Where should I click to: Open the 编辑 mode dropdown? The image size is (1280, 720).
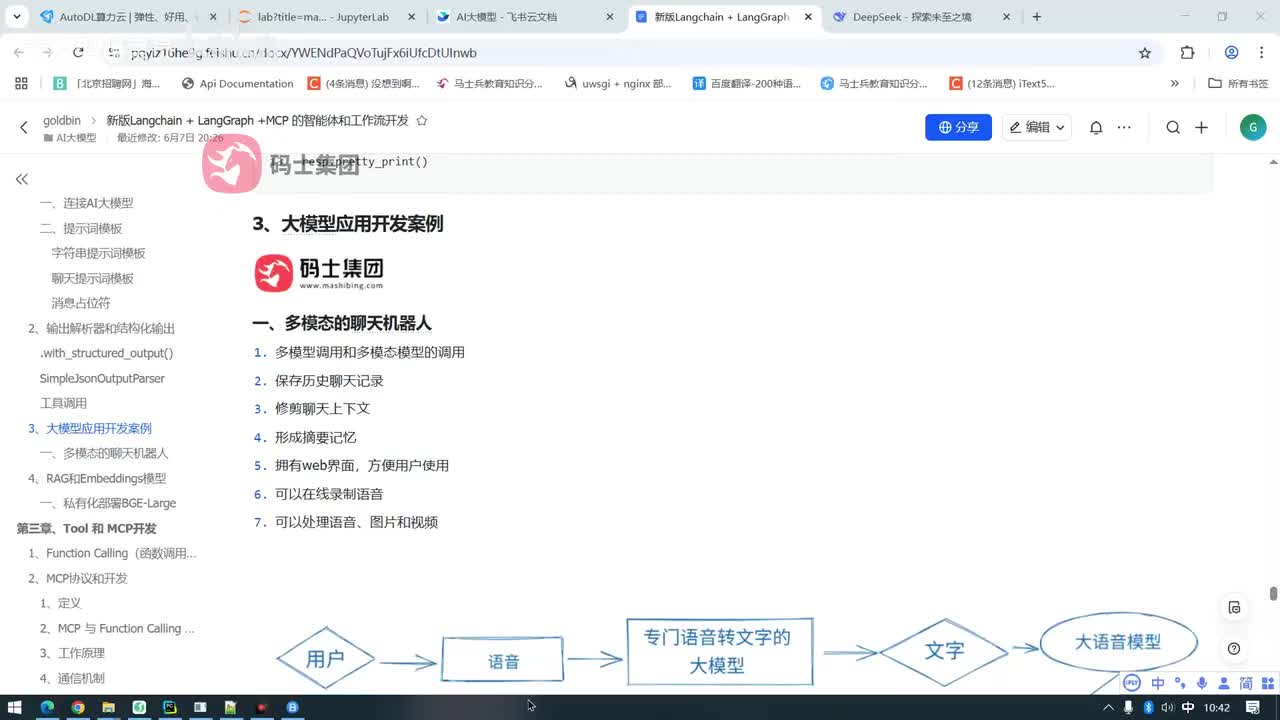(1037, 127)
